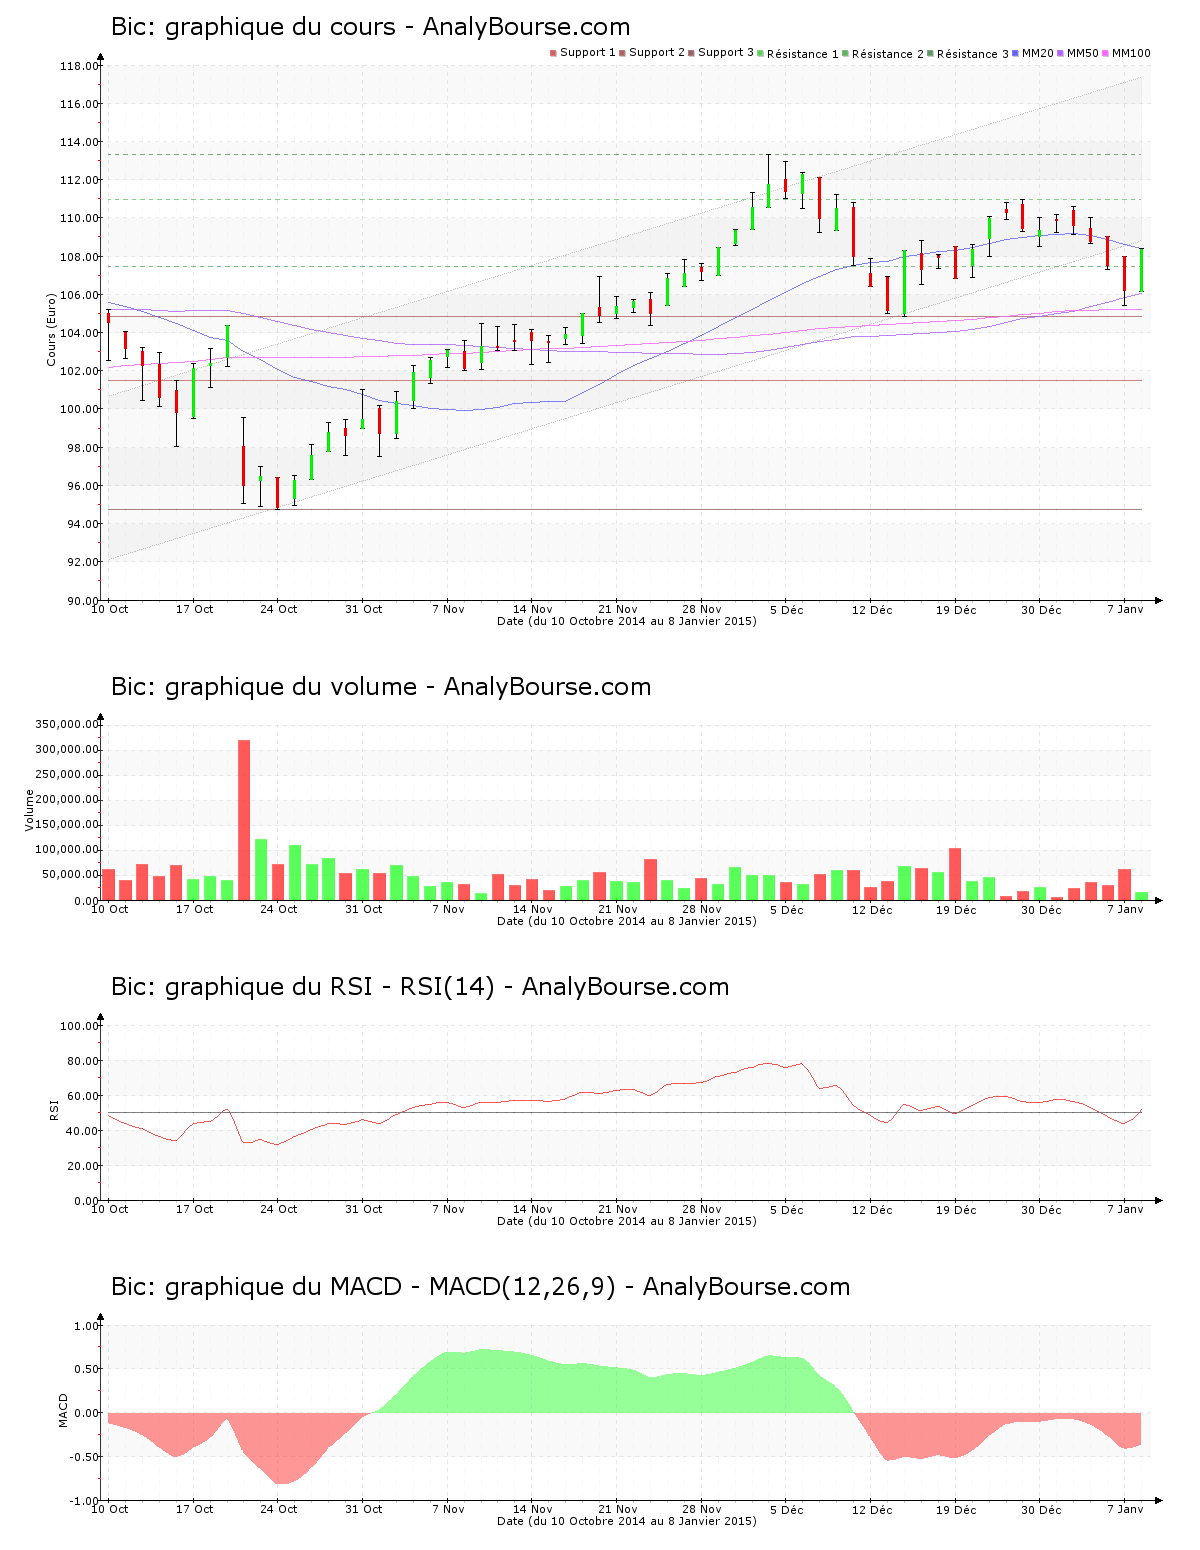Click '7 Janv' date under price chart
Viewport: 1200px width, 1550px height.
tap(1125, 609)
